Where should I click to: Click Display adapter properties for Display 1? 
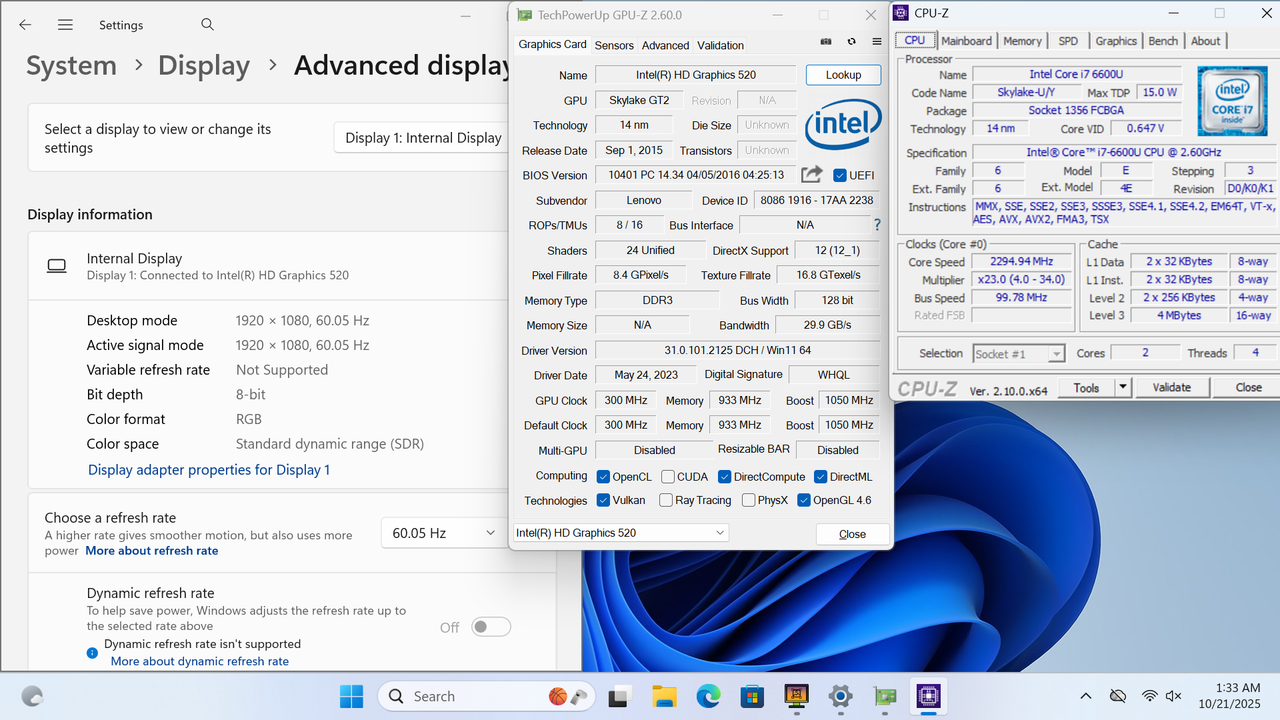pos(209,470)
